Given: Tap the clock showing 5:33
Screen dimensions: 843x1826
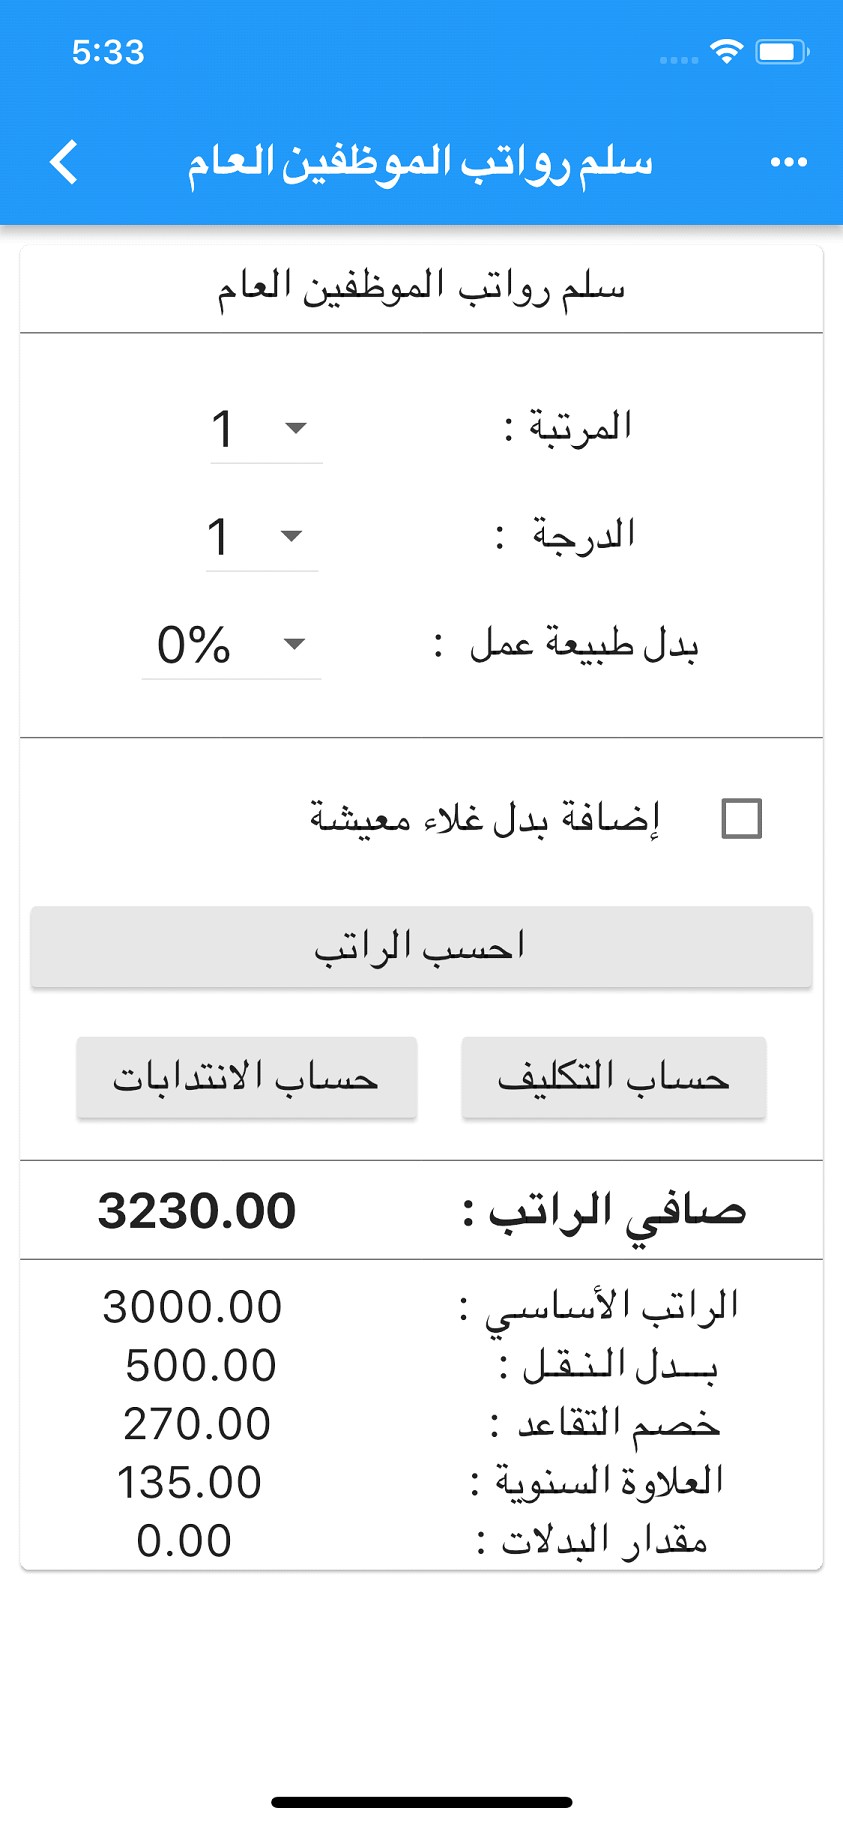Looking at the screenshot, I should coord(108,52).
